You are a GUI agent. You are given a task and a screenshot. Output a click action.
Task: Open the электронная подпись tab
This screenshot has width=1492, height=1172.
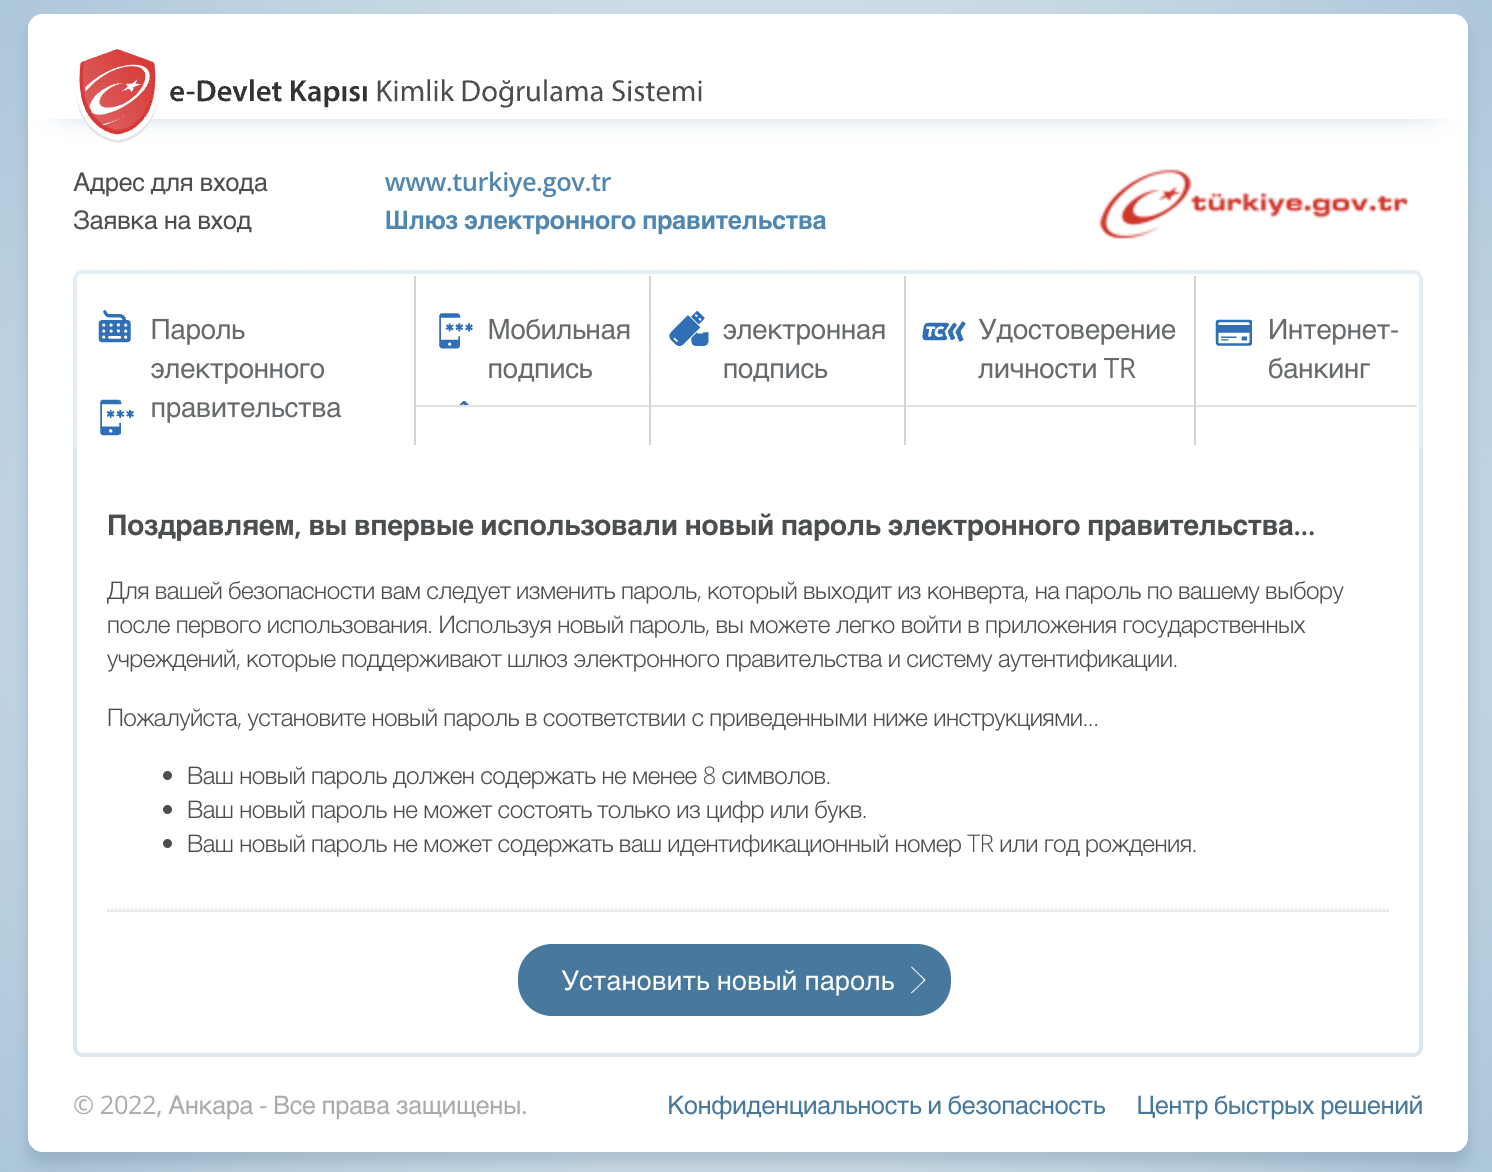coord(803,349)
